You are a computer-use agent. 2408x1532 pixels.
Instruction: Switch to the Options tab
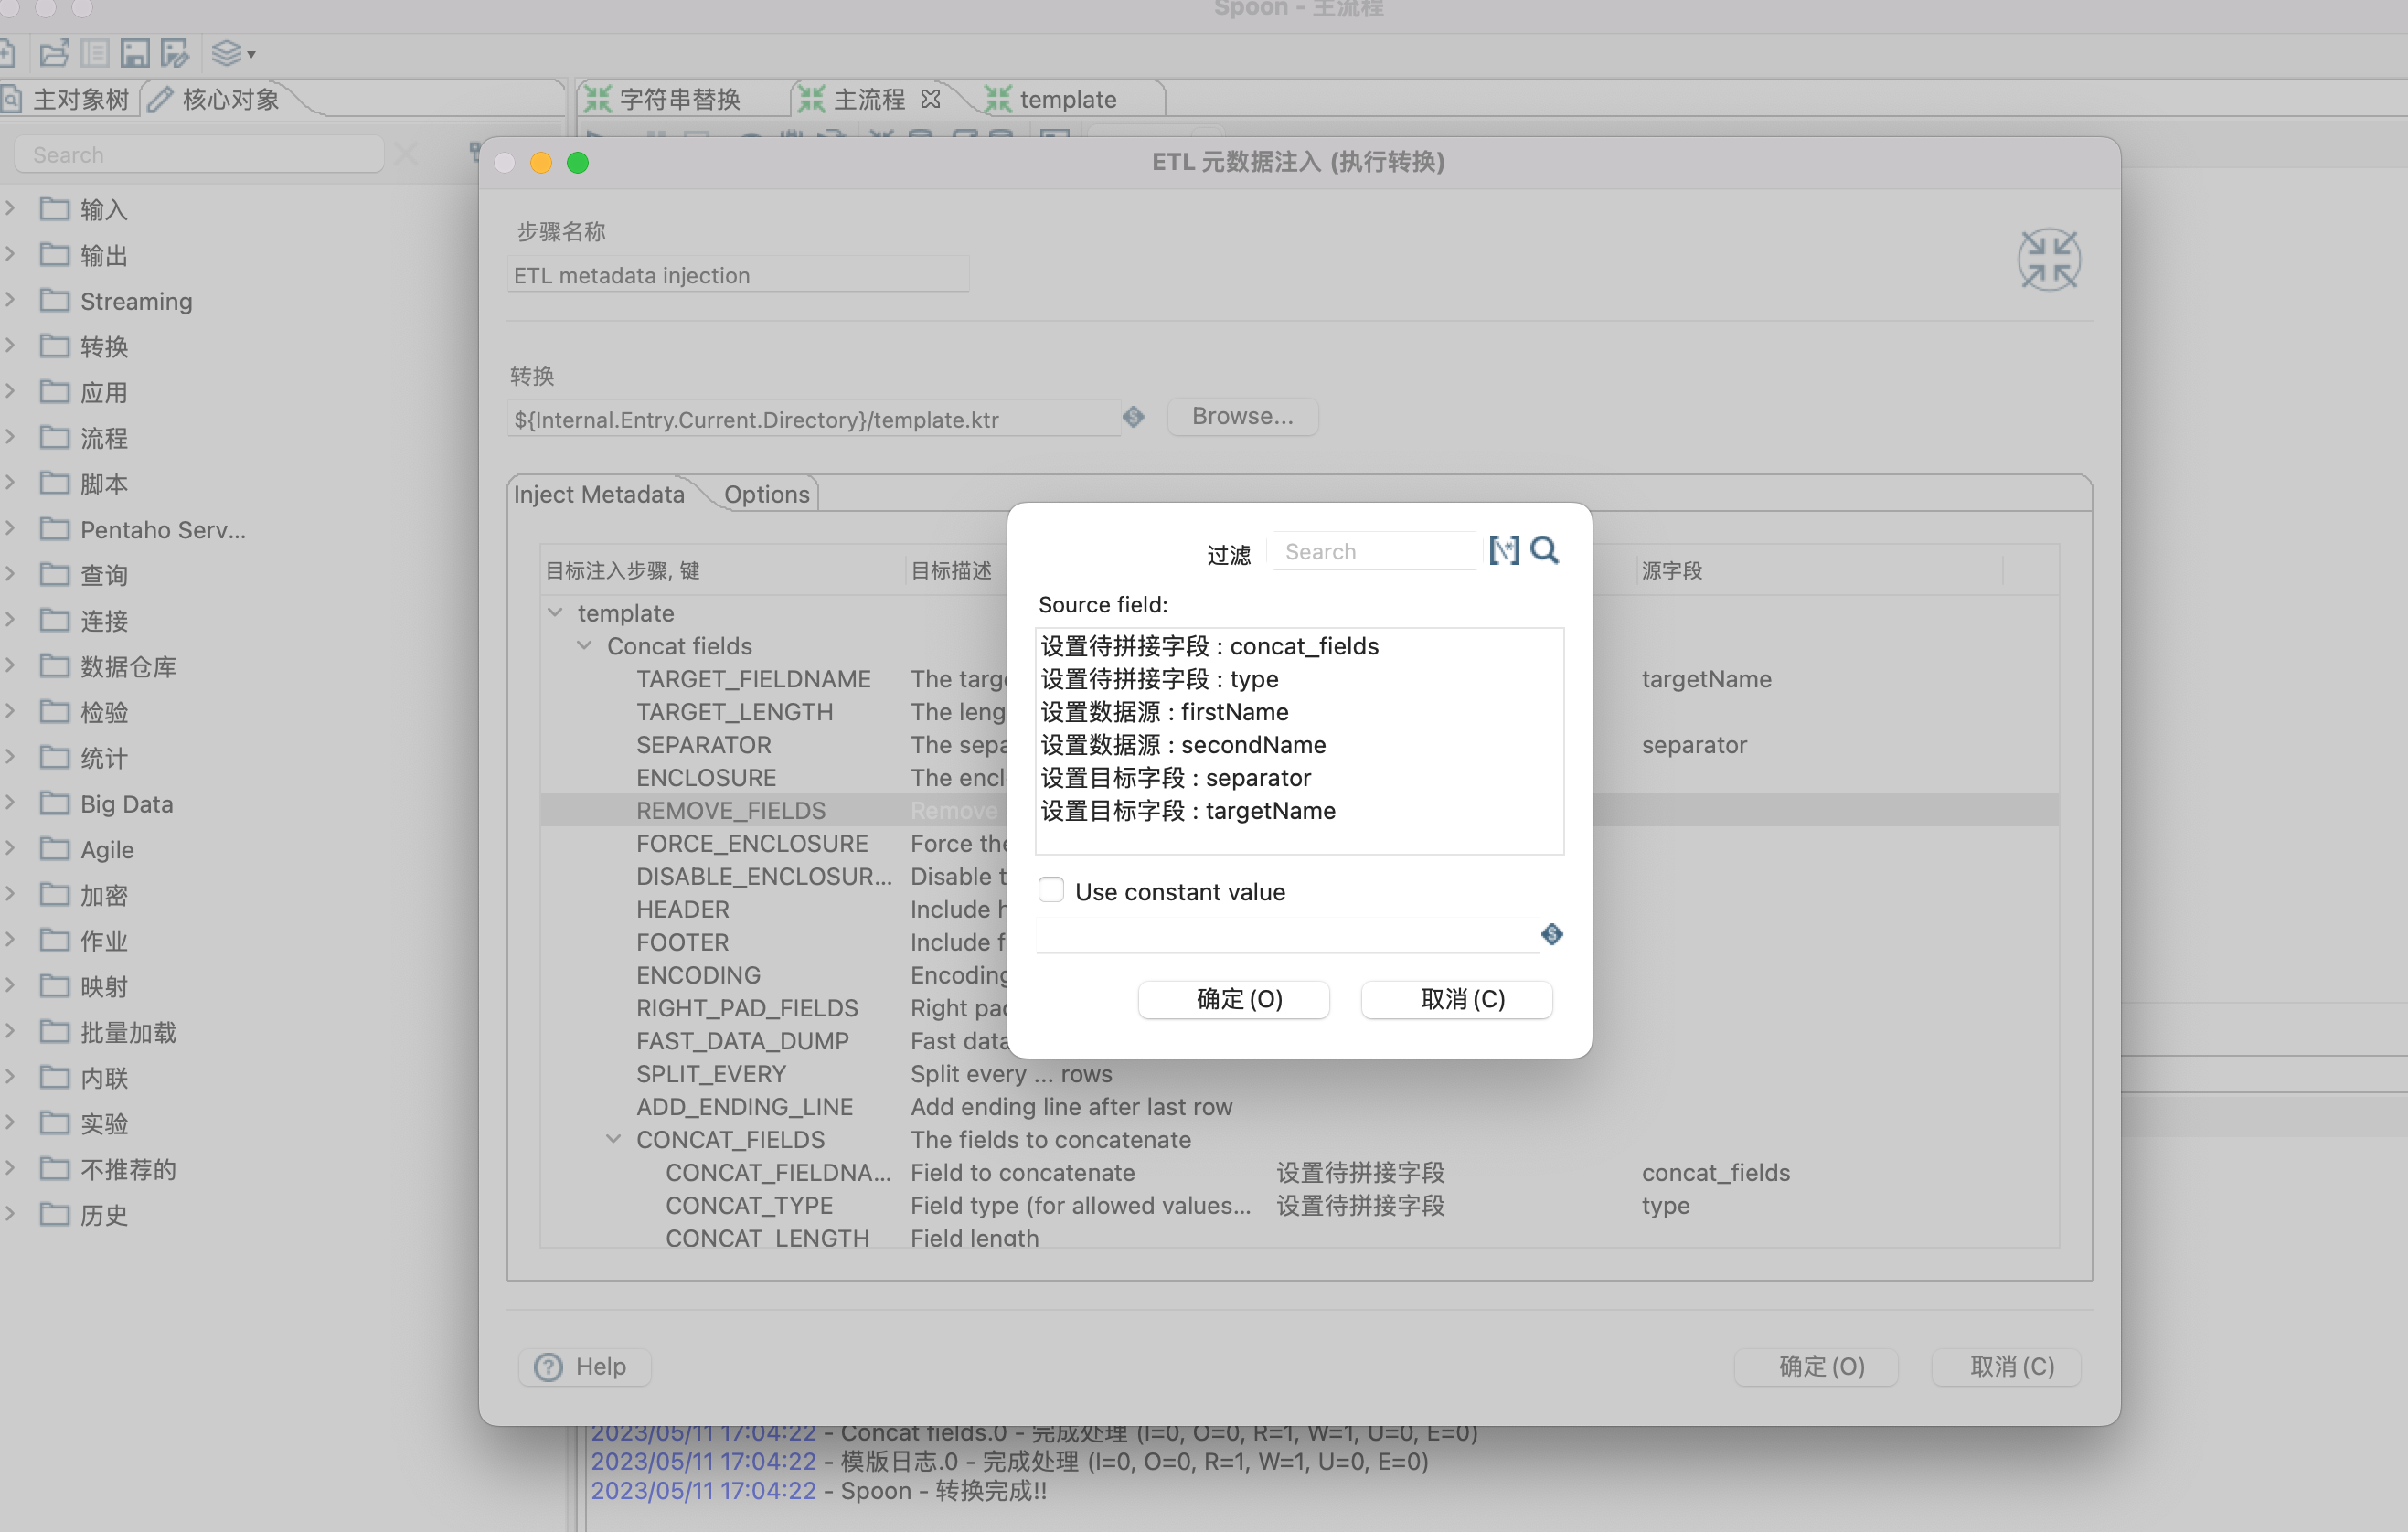[766, 494]
